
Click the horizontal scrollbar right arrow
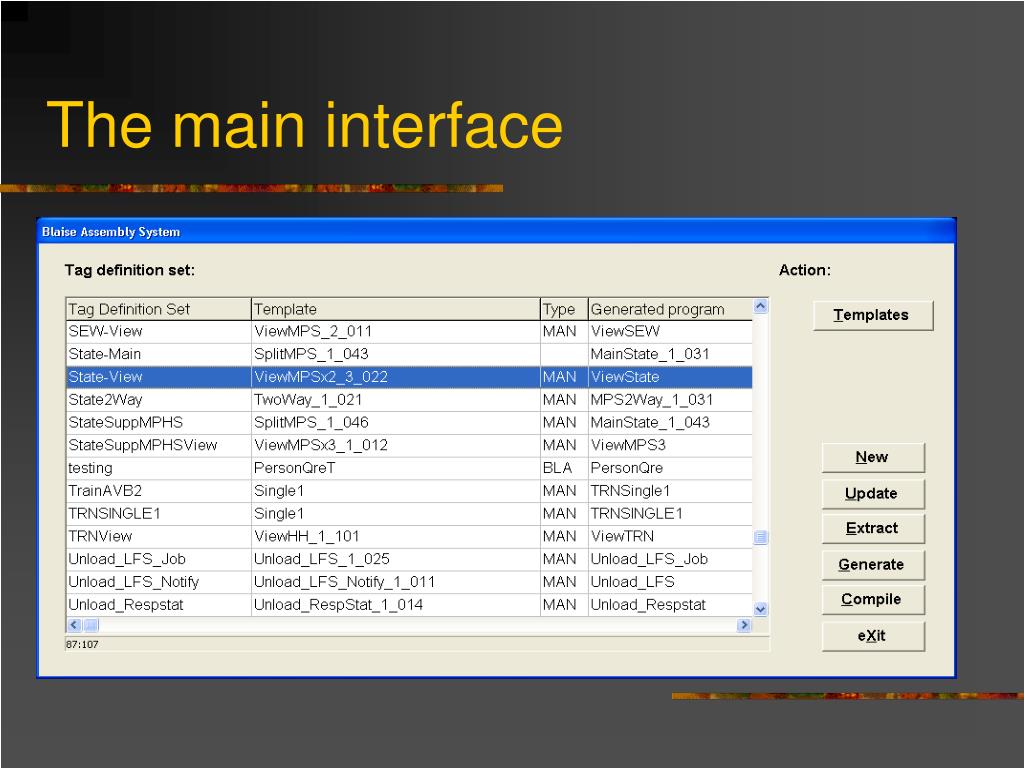(x=743, y=625)
